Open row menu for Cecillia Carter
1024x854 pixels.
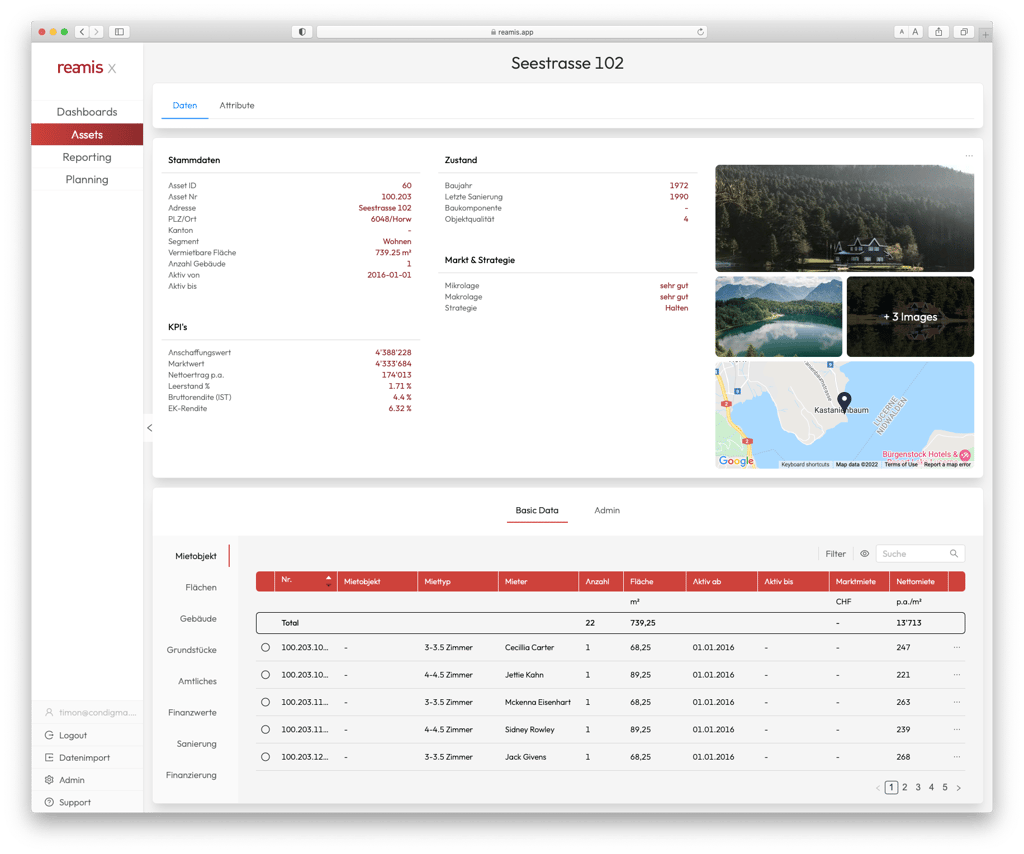(957, 647)
